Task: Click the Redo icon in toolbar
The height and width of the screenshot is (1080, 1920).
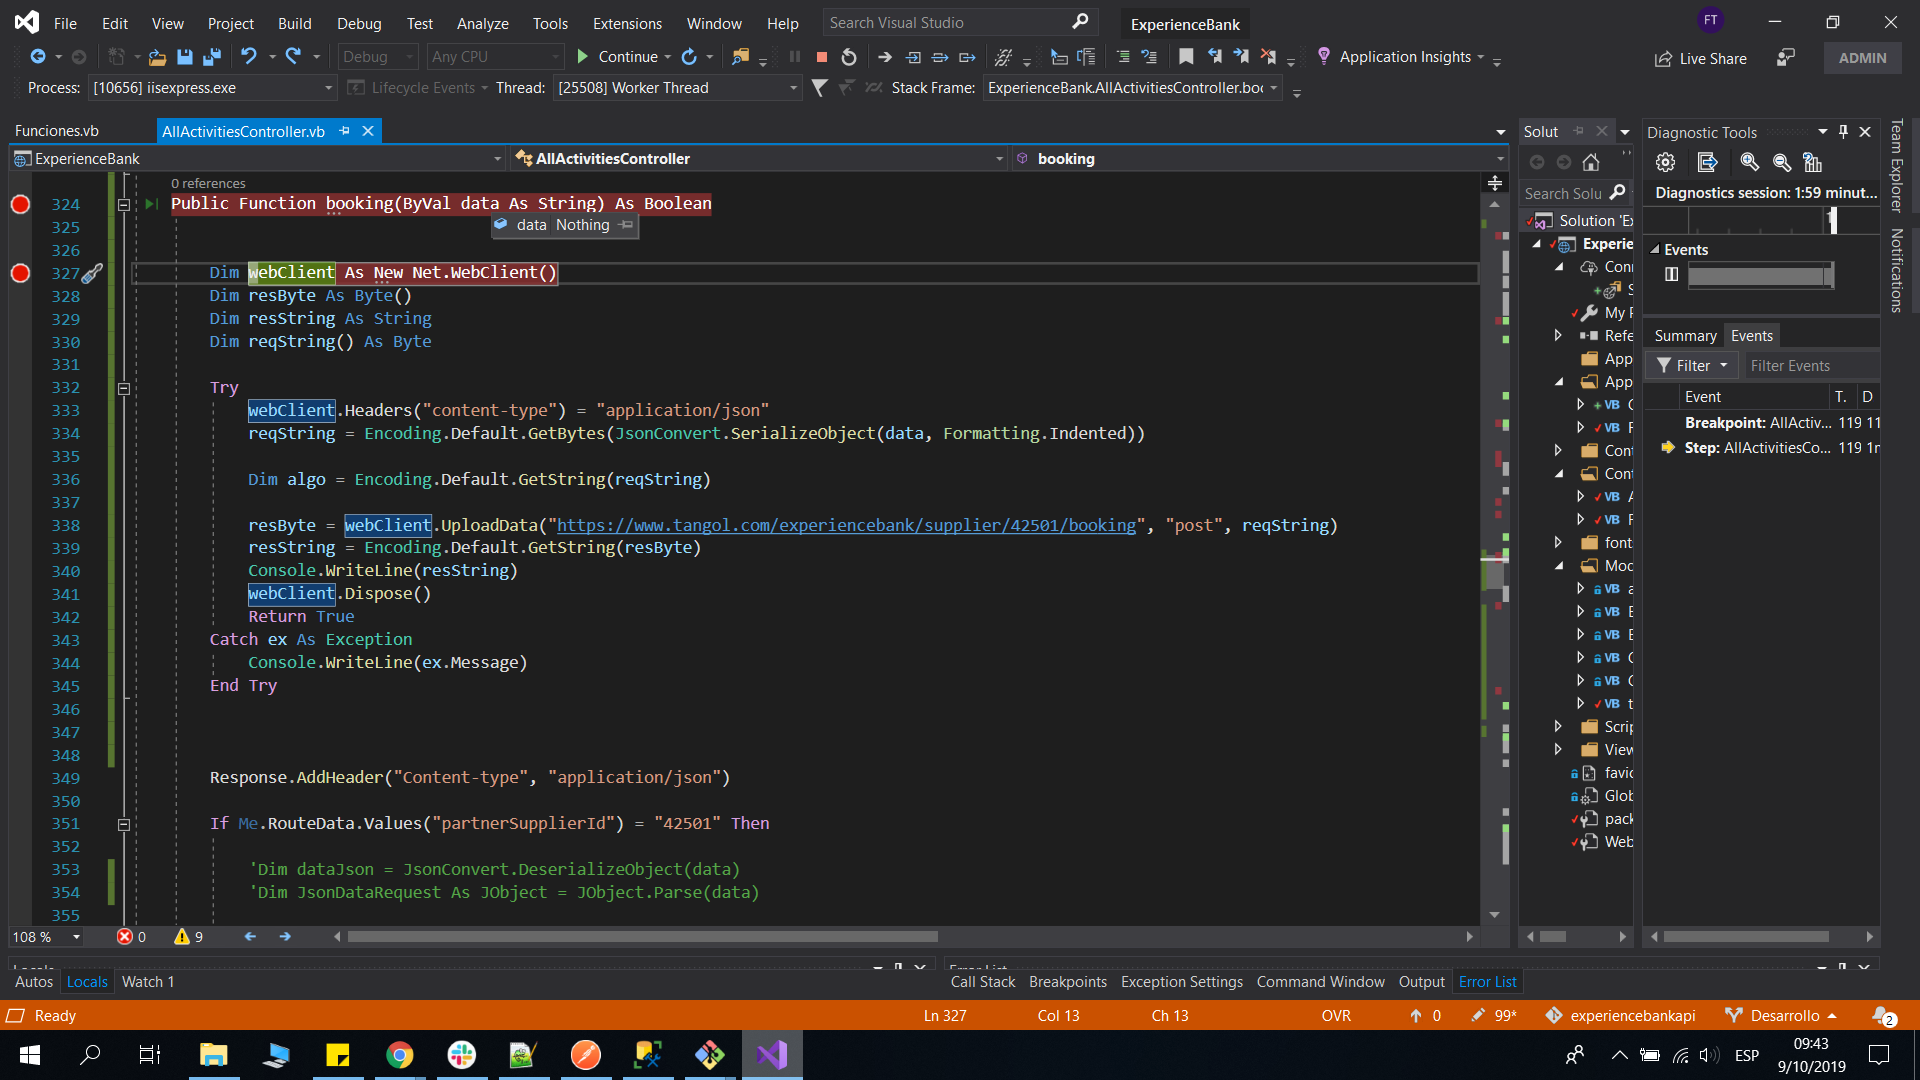Action: (x=293, y=57)
